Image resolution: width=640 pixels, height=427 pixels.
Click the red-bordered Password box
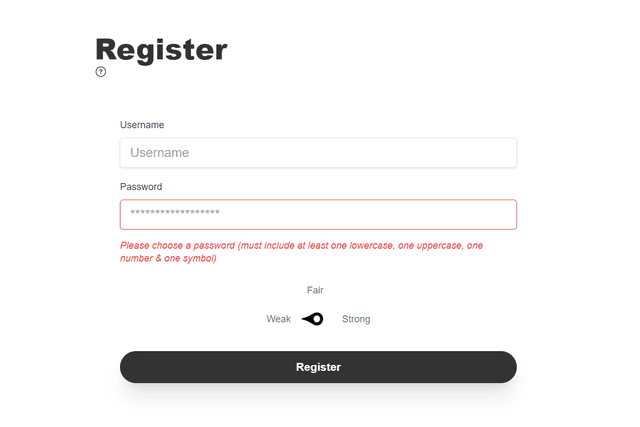pyautogui.click(x=400, y=214)
